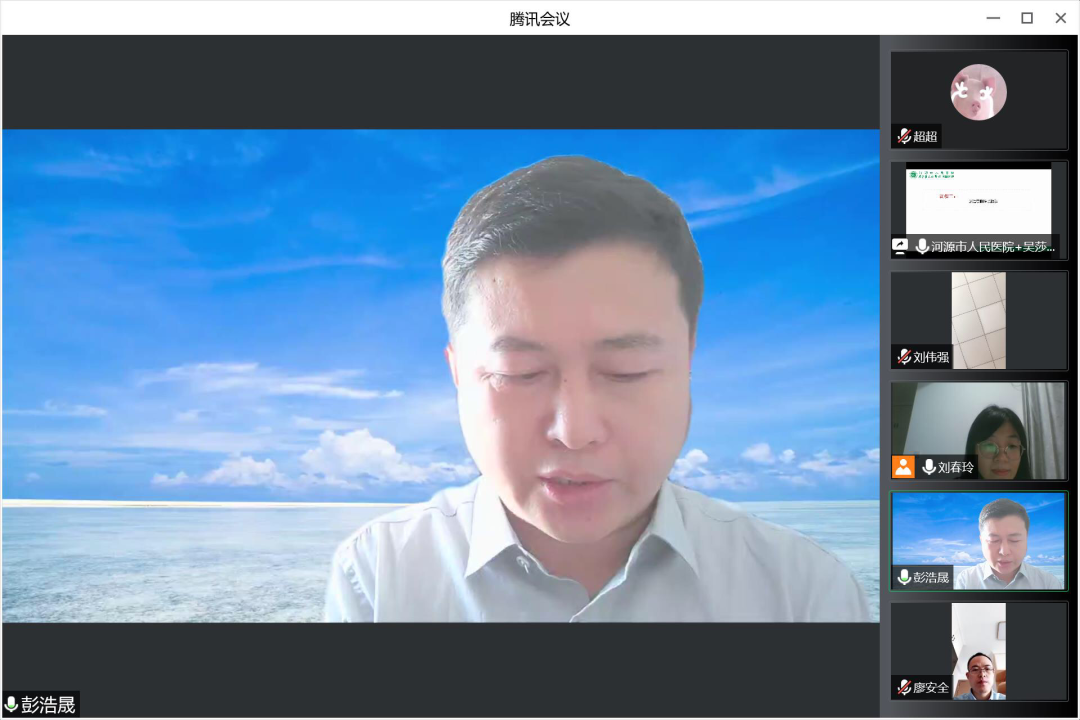Maximize the Tencent Meeting window
Screen dimensions: 1080x720
(1026, 18)
